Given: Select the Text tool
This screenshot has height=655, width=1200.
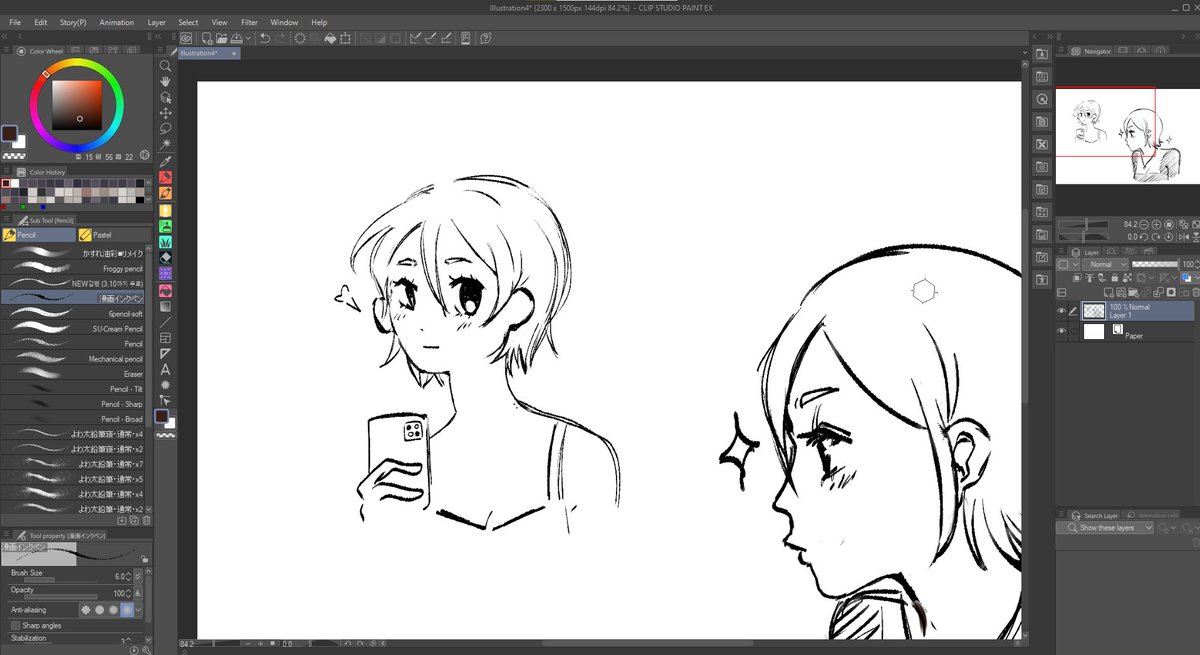Looking at the screenshot, I should [166, 368].
